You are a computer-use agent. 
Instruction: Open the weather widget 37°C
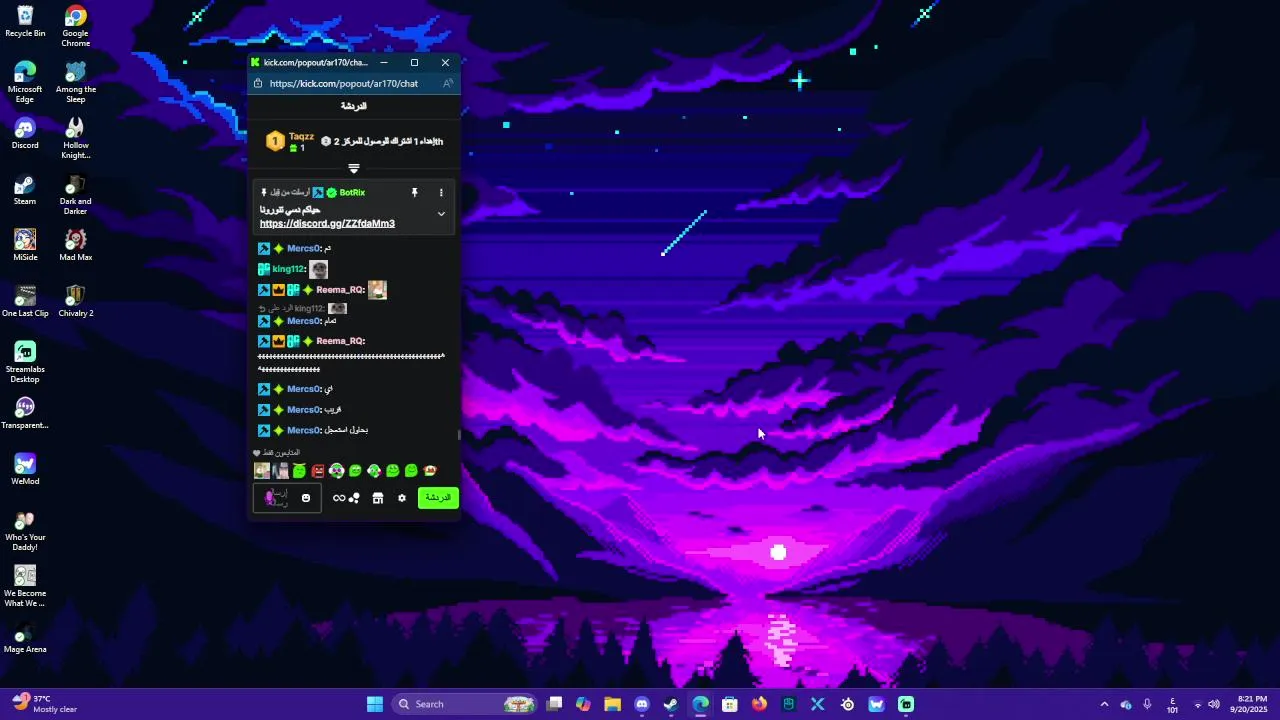[x=46, y=704]
